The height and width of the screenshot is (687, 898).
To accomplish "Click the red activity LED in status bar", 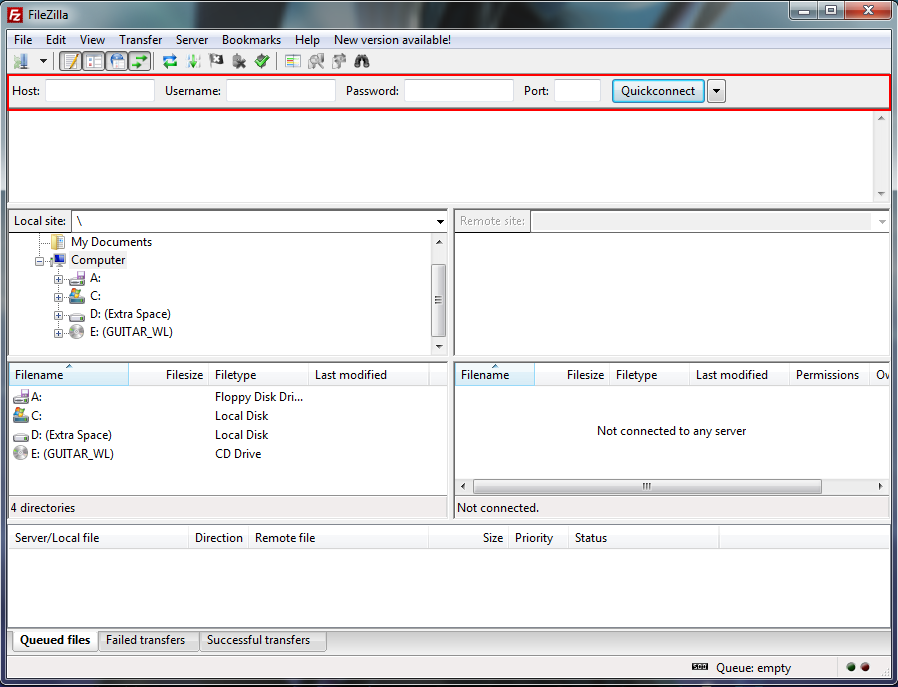I will click(x=865, y=667).
